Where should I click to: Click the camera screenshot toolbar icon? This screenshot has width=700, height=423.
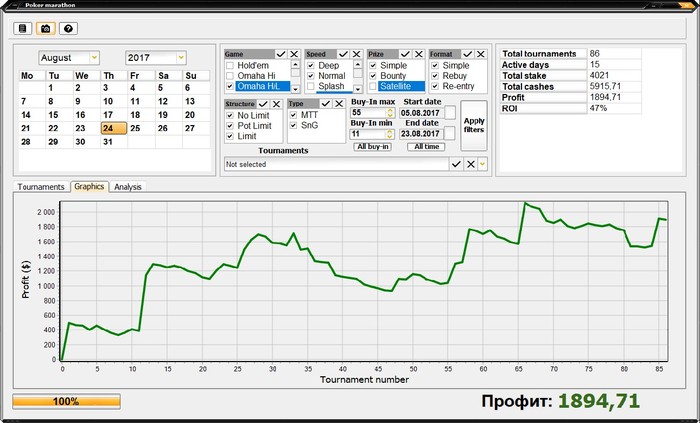tap(46, 29)
